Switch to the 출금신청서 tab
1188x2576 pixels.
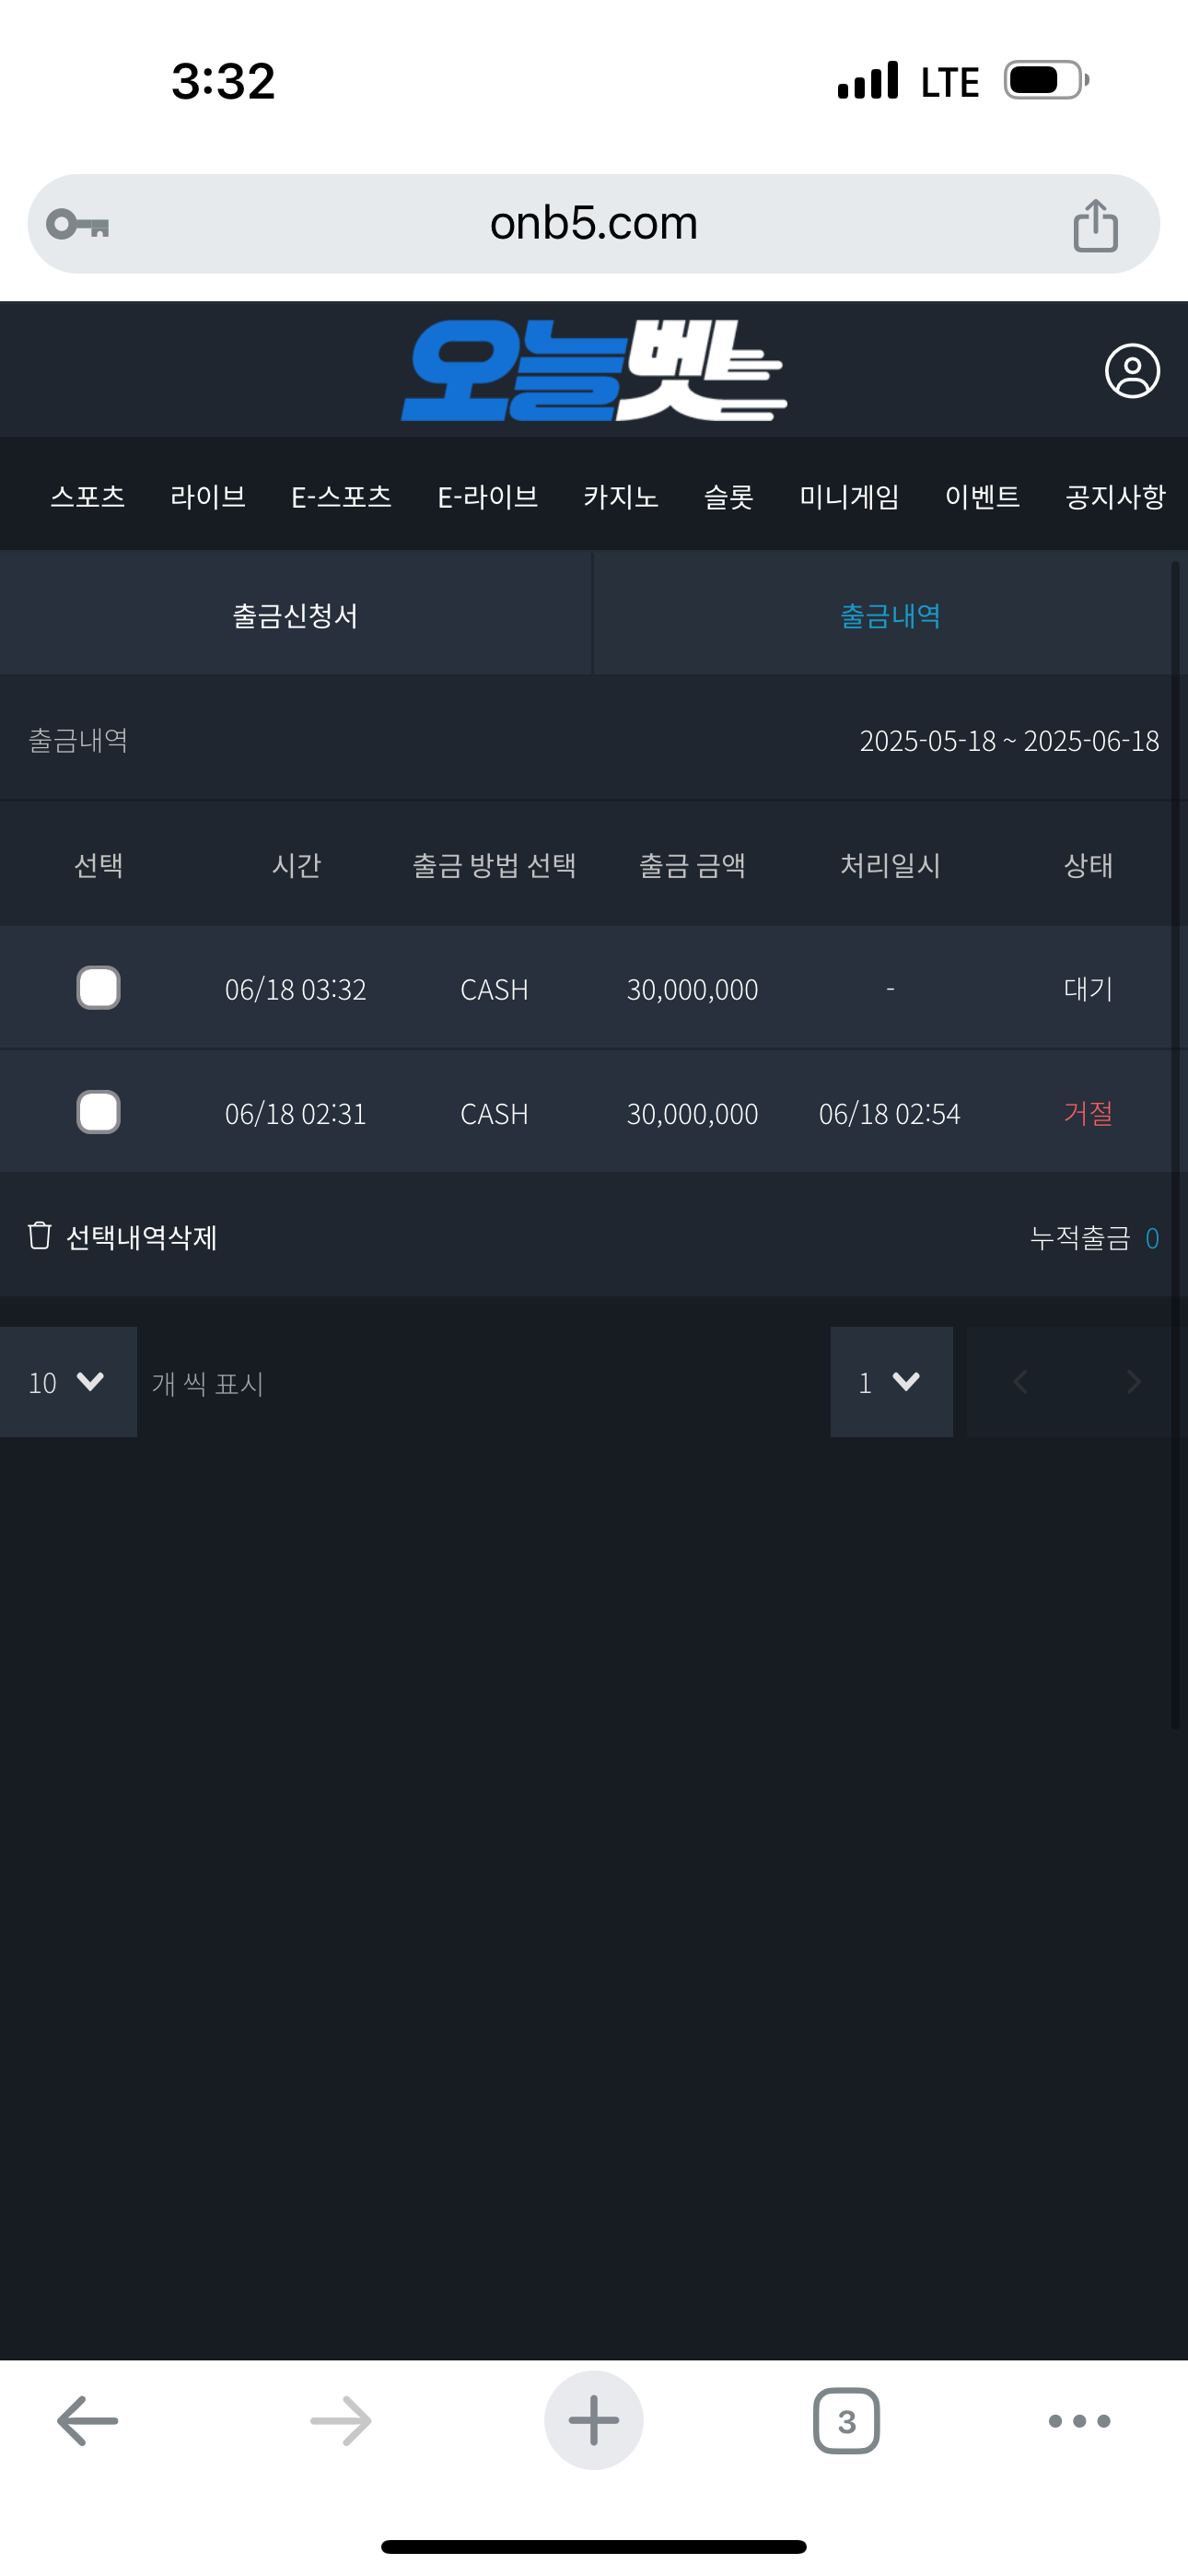pyautogui.click(x=295, y=615)
